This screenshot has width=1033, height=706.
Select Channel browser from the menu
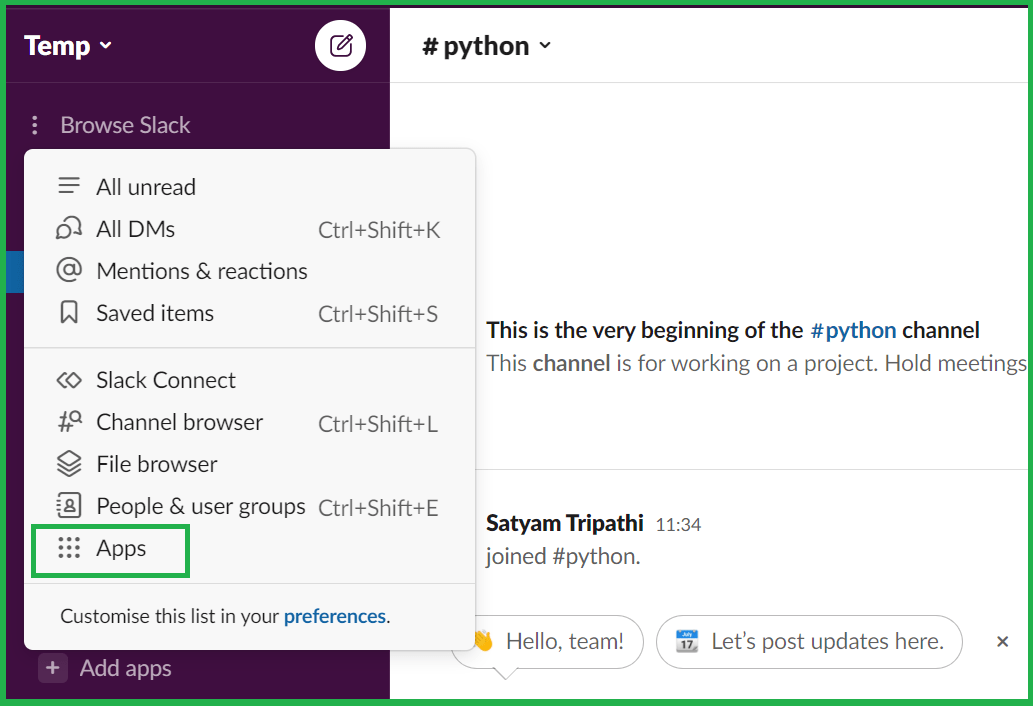180,422
